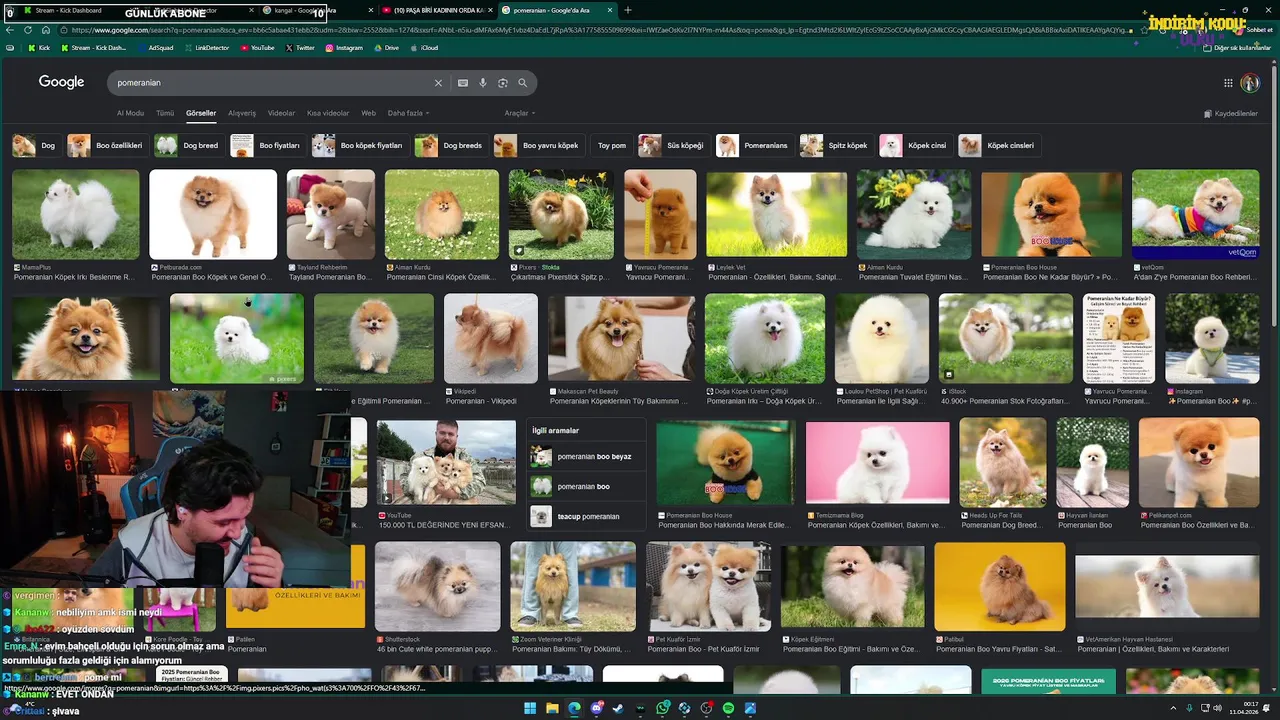Open Kaydedilenler saved items
The height and width of the screenshot is (720, 1280).
click(1231, 113)
